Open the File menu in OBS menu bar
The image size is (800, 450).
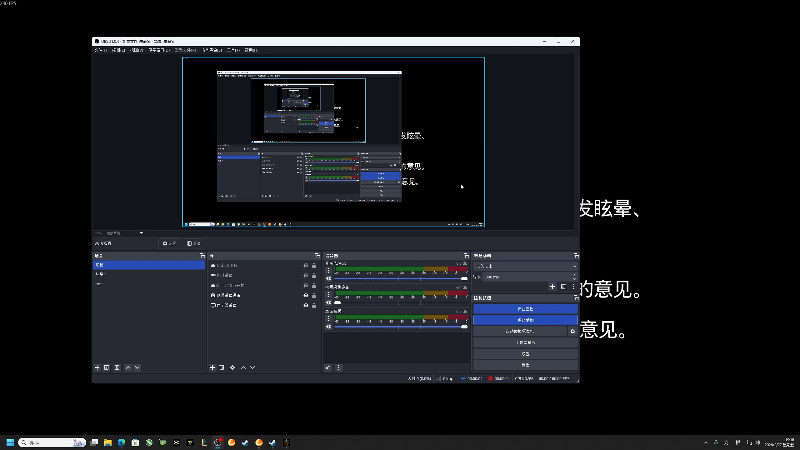101,49
